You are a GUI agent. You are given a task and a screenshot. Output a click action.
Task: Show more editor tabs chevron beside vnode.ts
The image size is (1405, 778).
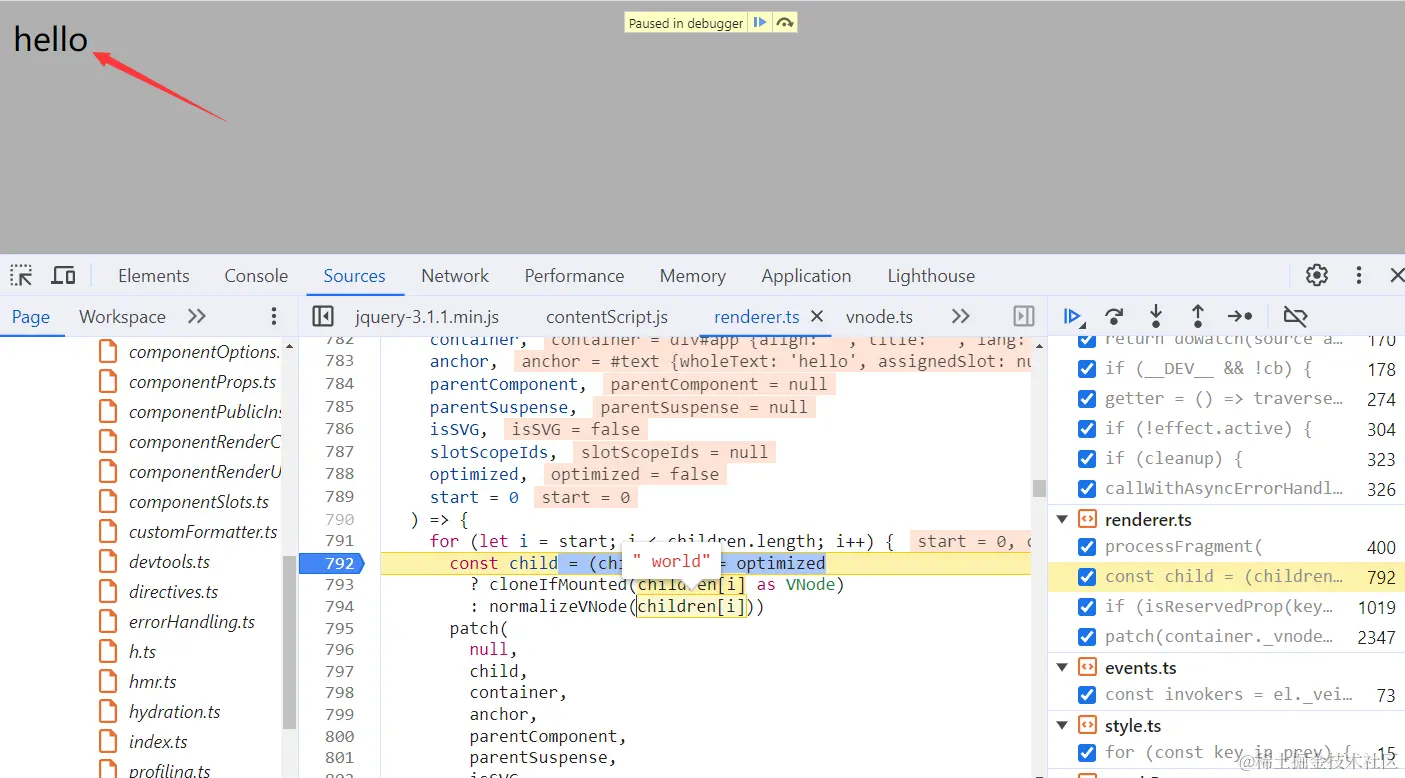[960, 316]
